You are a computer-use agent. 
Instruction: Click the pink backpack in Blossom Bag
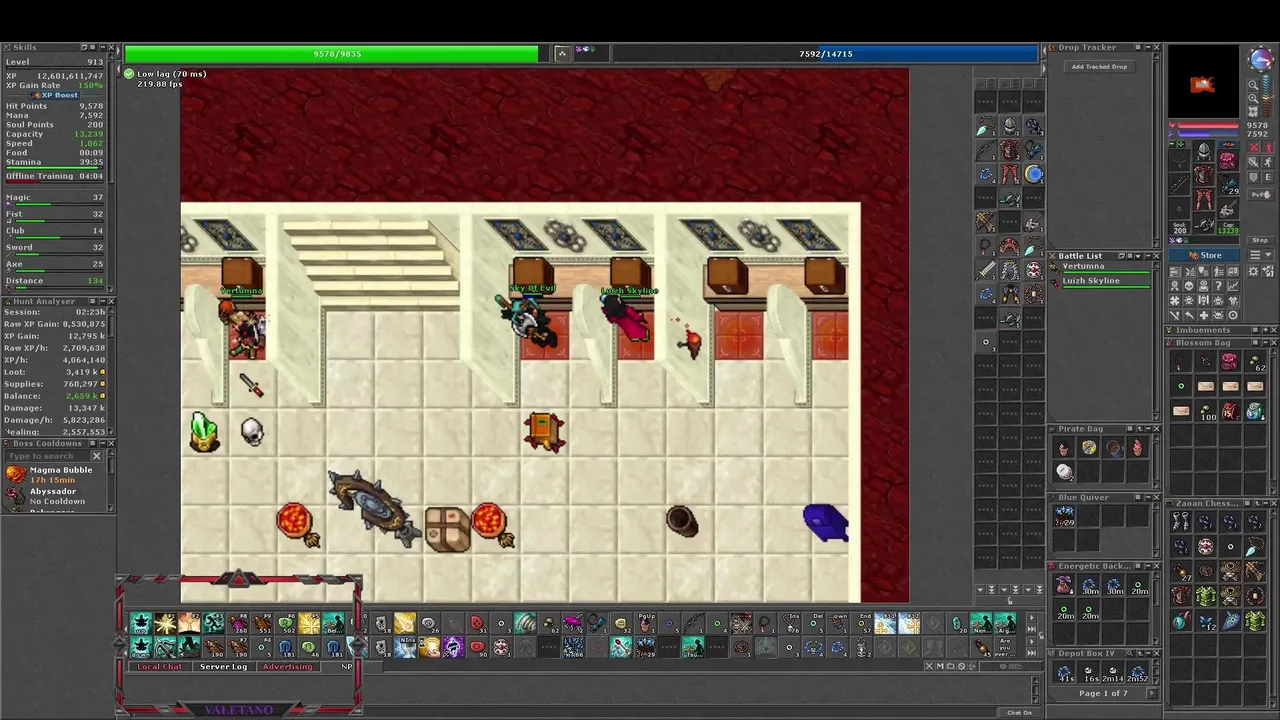tap(1230, 361)
